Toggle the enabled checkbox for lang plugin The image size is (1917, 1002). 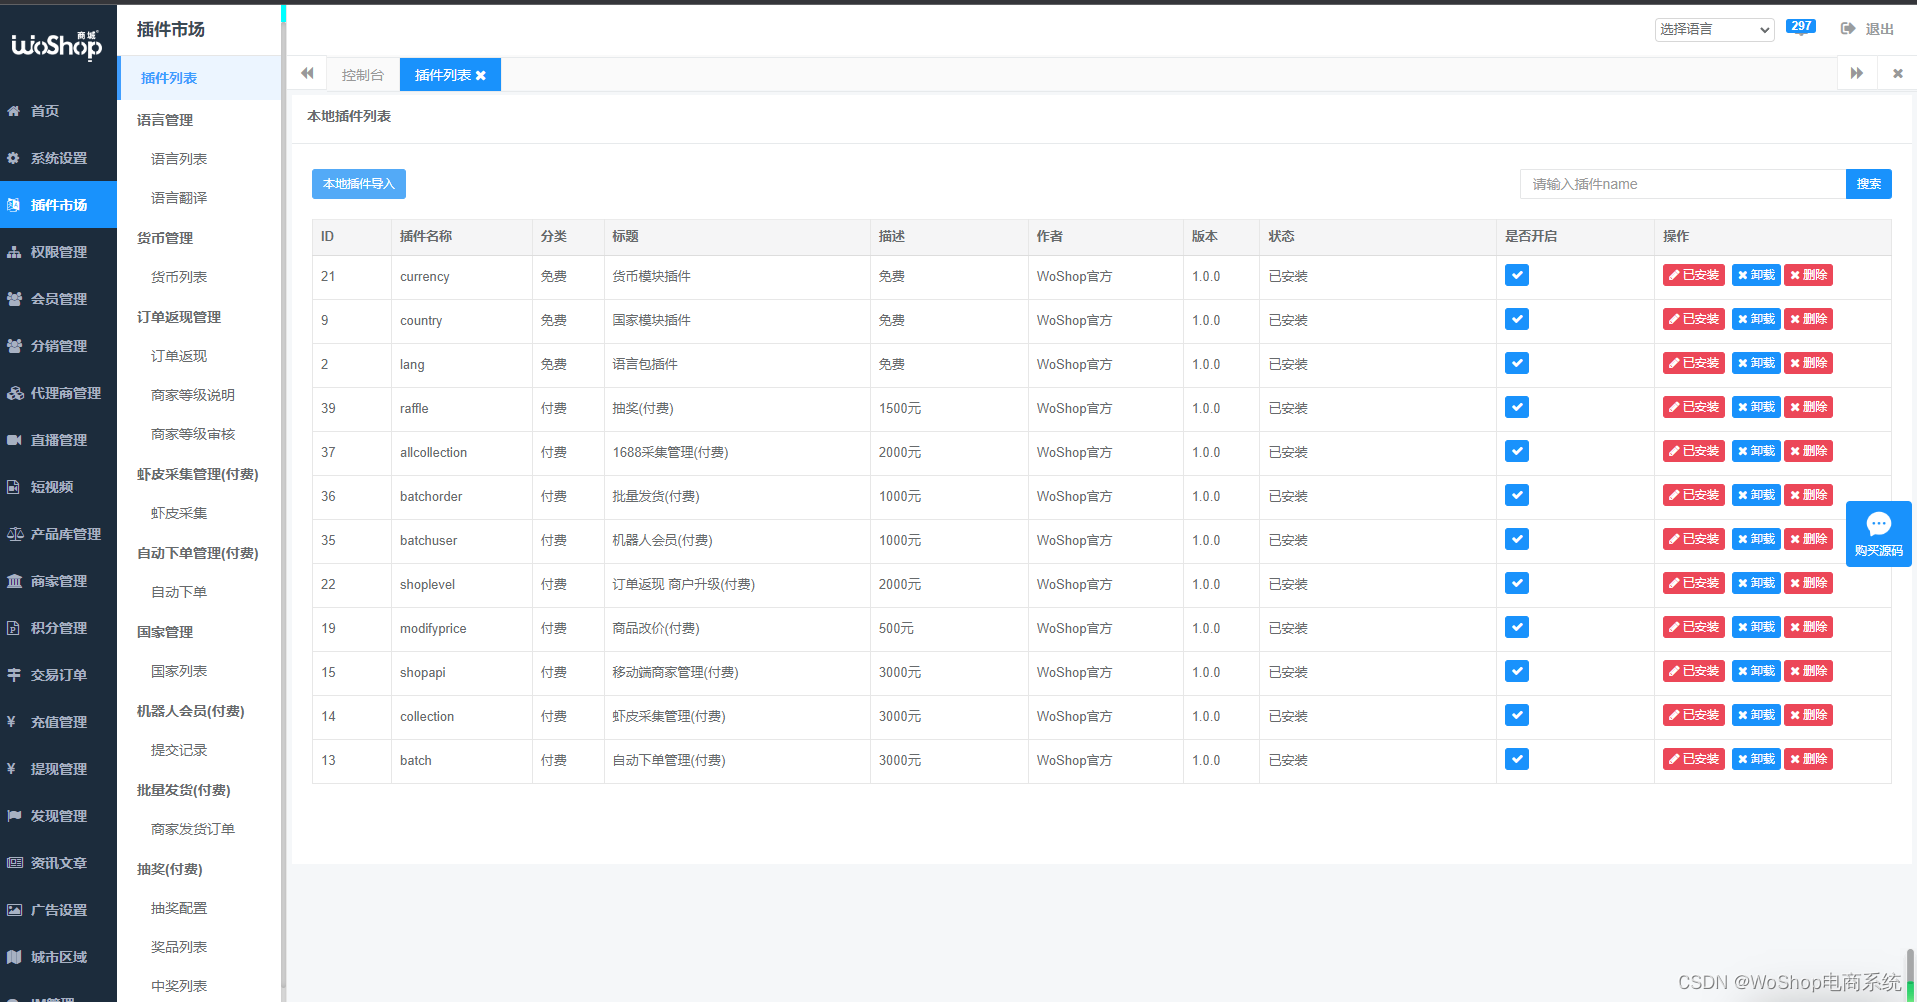(x=1517, y=364)
